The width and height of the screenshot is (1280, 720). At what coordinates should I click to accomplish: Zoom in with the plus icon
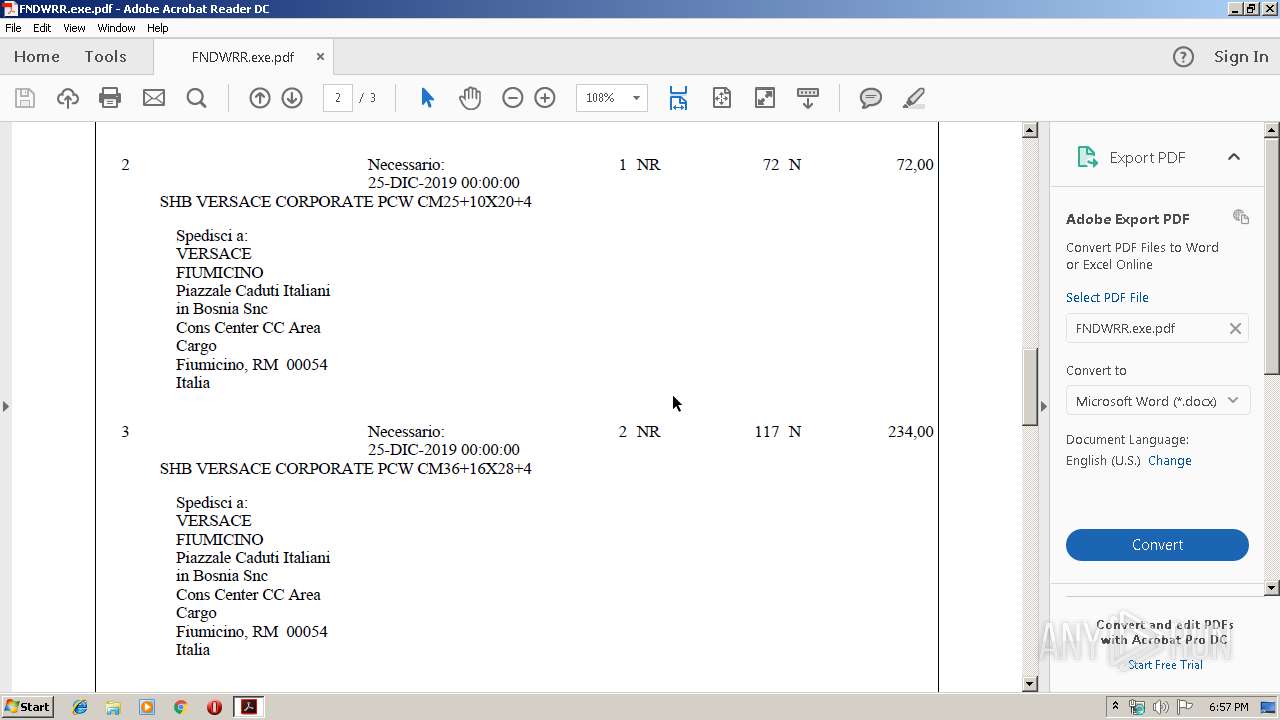545,98
